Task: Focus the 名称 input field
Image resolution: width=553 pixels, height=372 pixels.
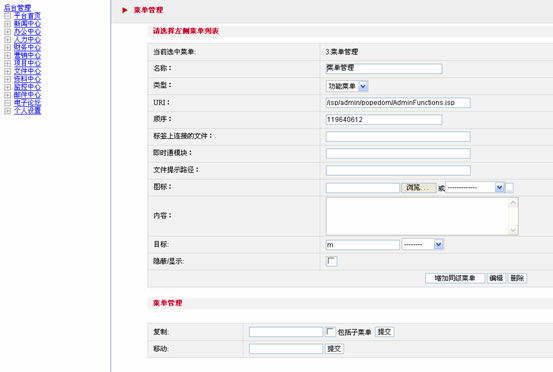Action: pos(384,68)
